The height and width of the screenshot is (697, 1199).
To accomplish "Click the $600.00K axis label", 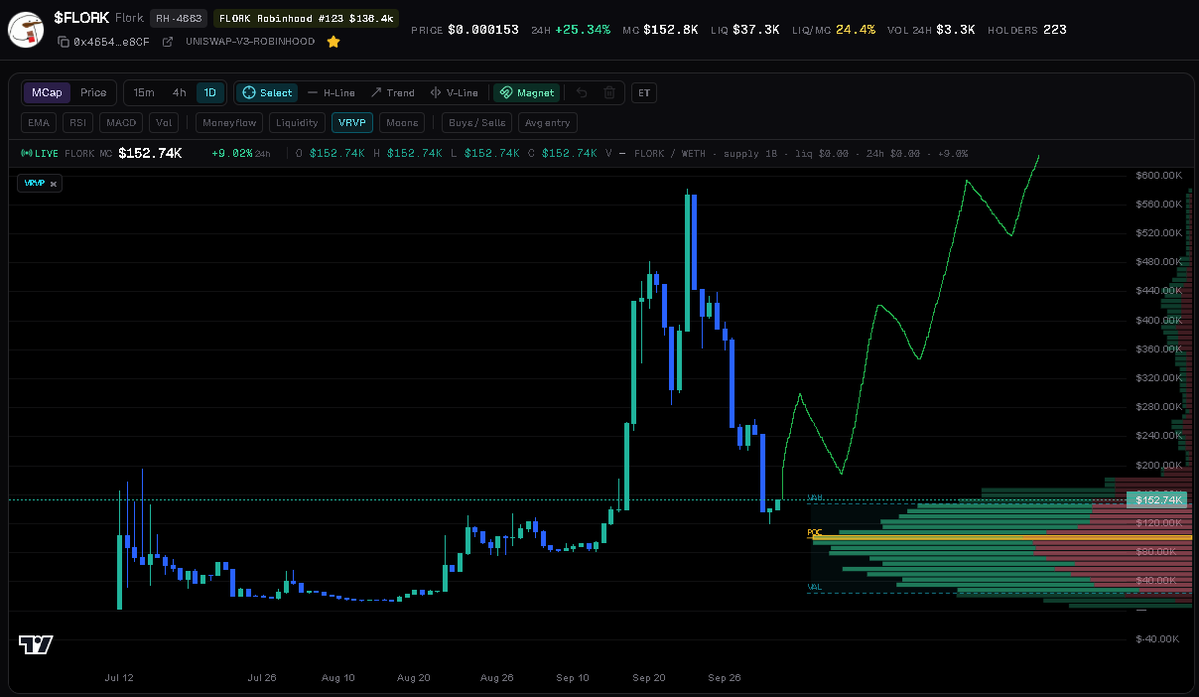I will 1158,175.
